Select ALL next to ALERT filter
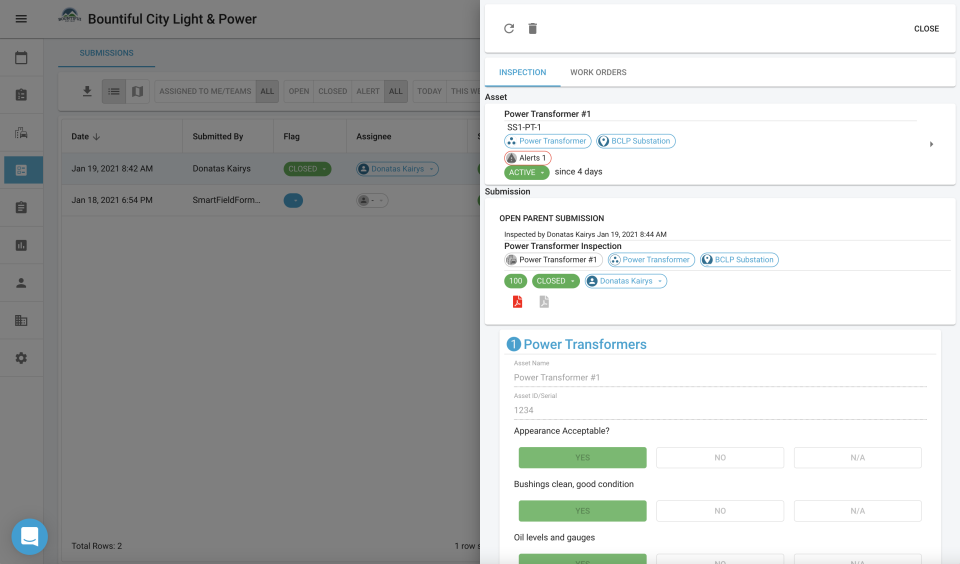This screenshot has width=960, height=564. 396,91
